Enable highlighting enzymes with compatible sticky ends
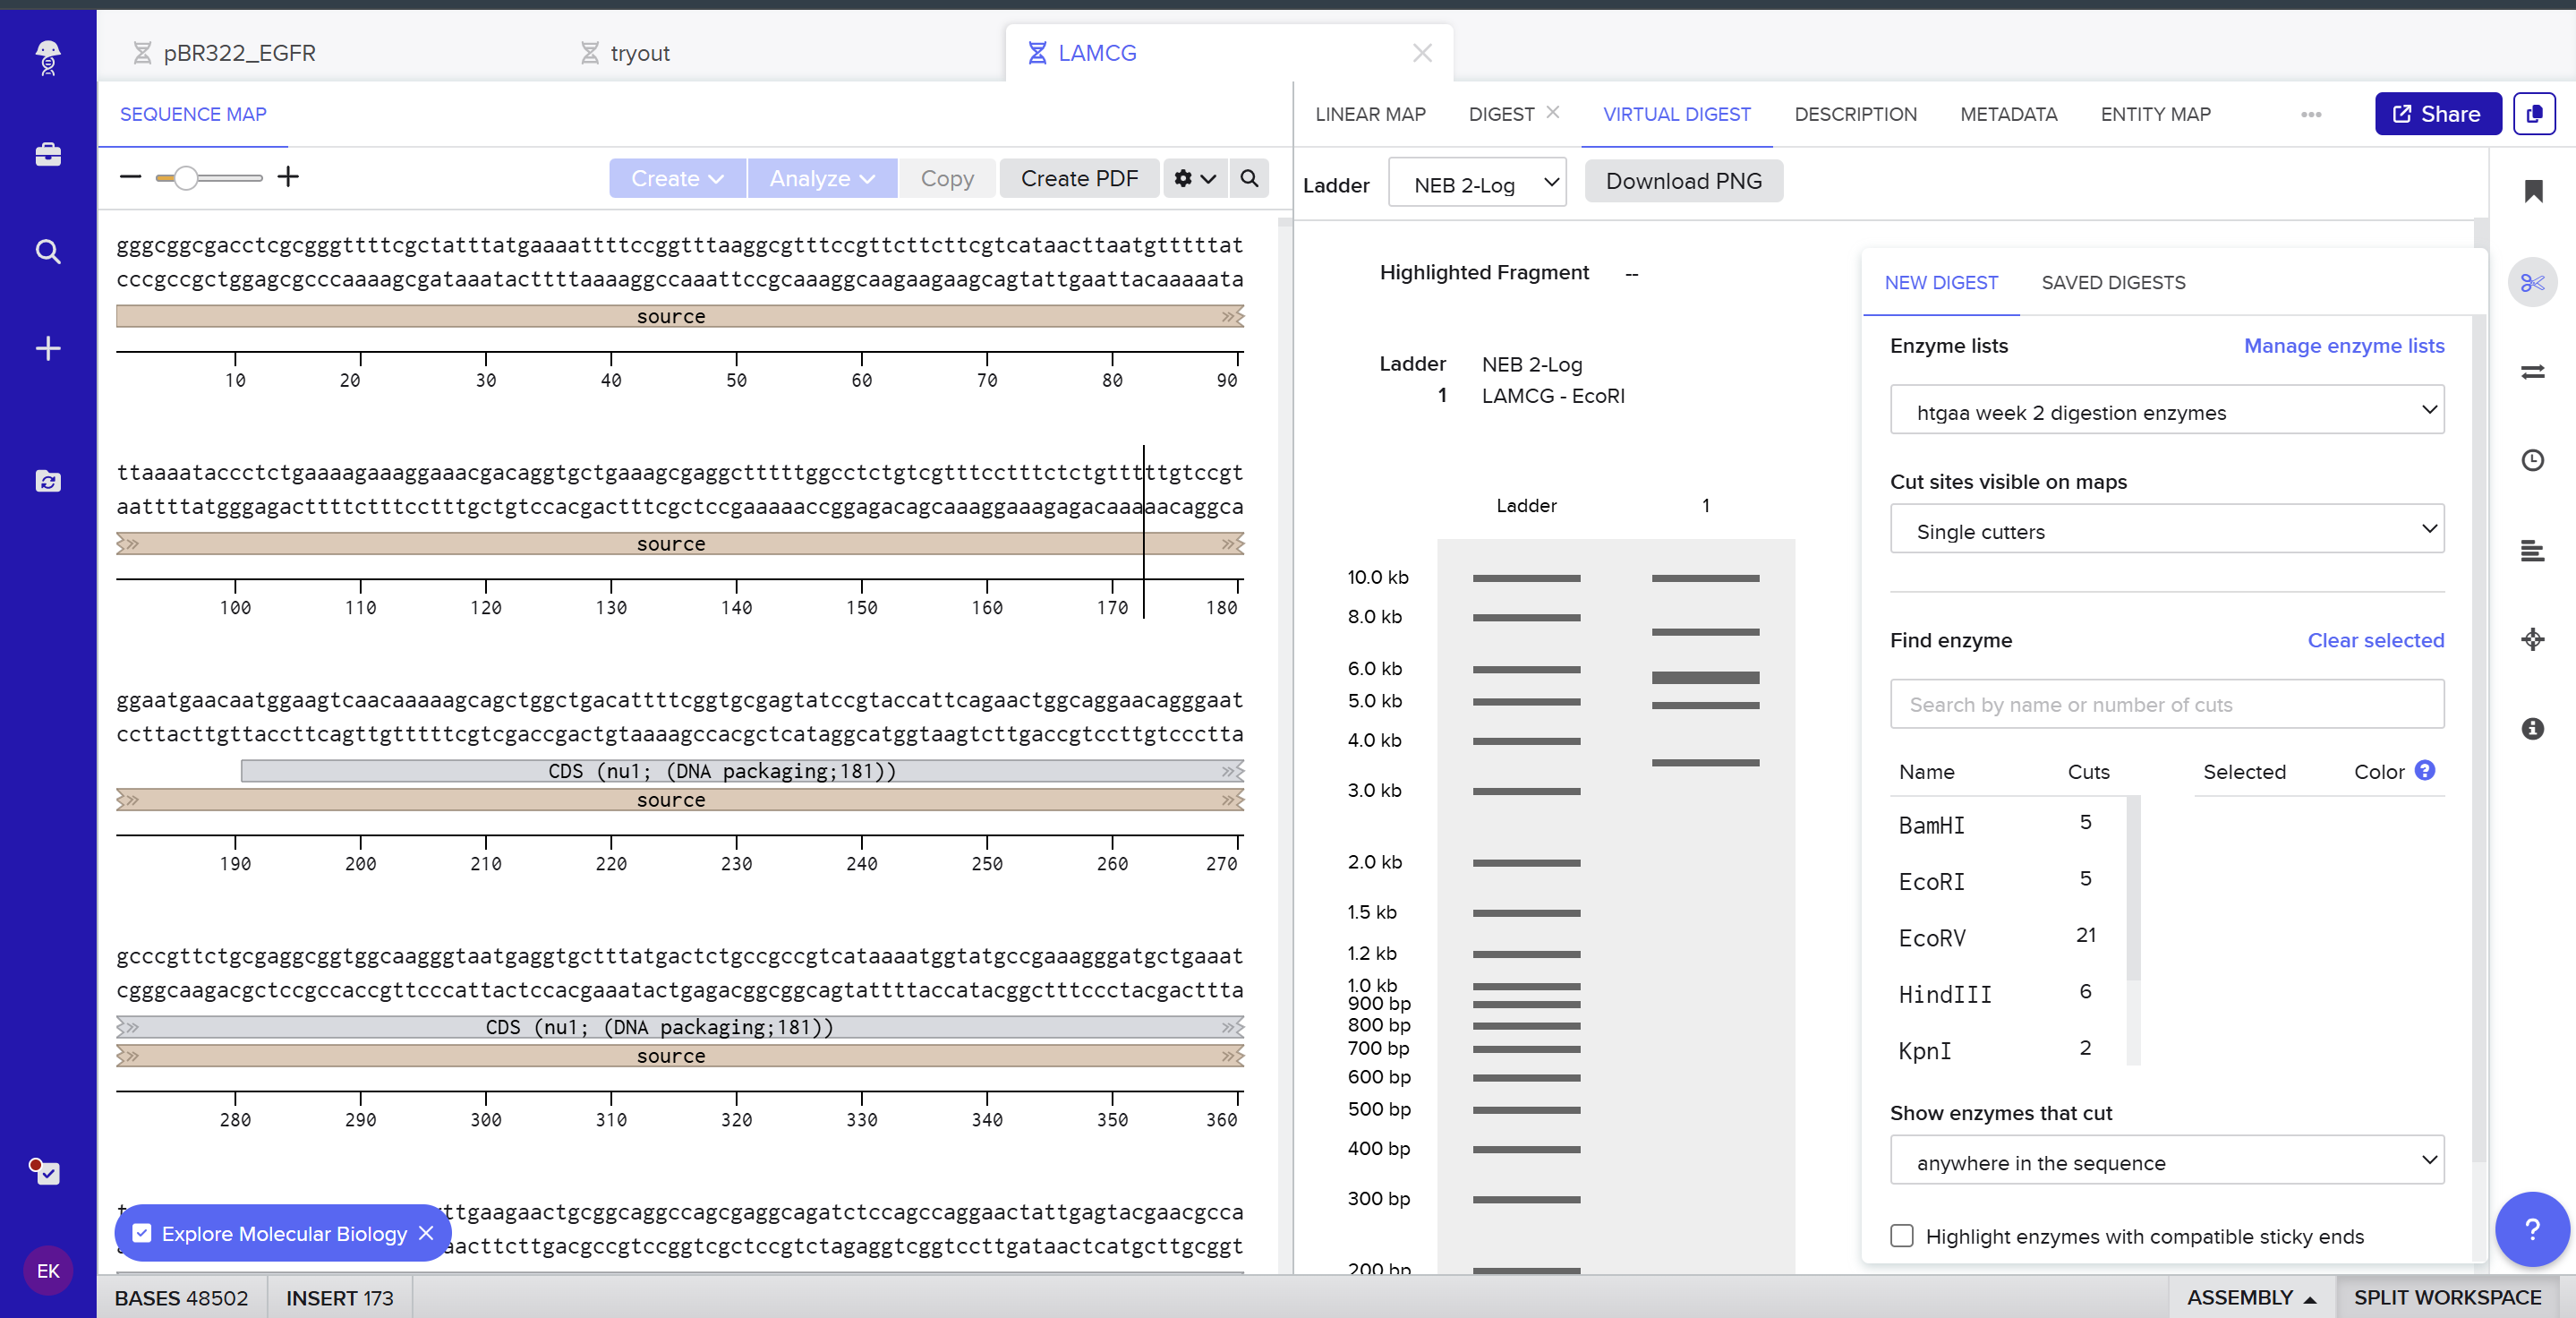This screenshot has width=2576, height=1318. click(1901, 1236)
